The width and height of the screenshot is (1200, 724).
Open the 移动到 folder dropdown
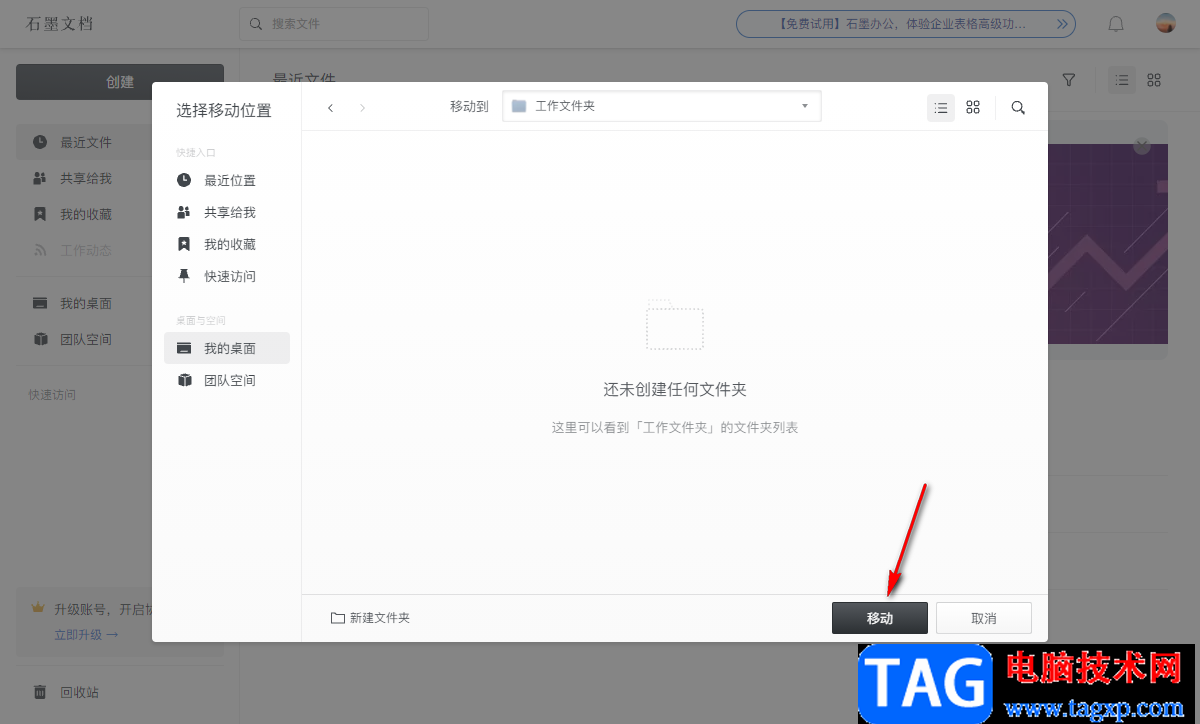[661, 106]
